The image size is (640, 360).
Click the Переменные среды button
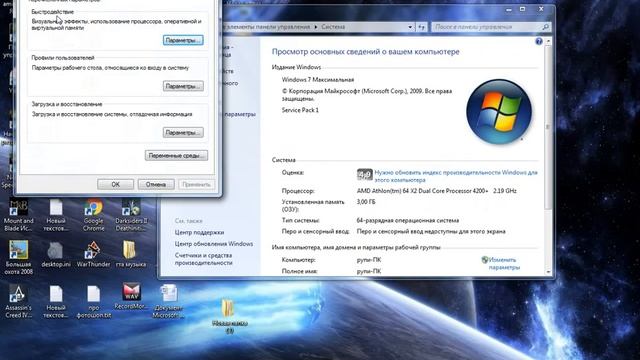[176, 156]
